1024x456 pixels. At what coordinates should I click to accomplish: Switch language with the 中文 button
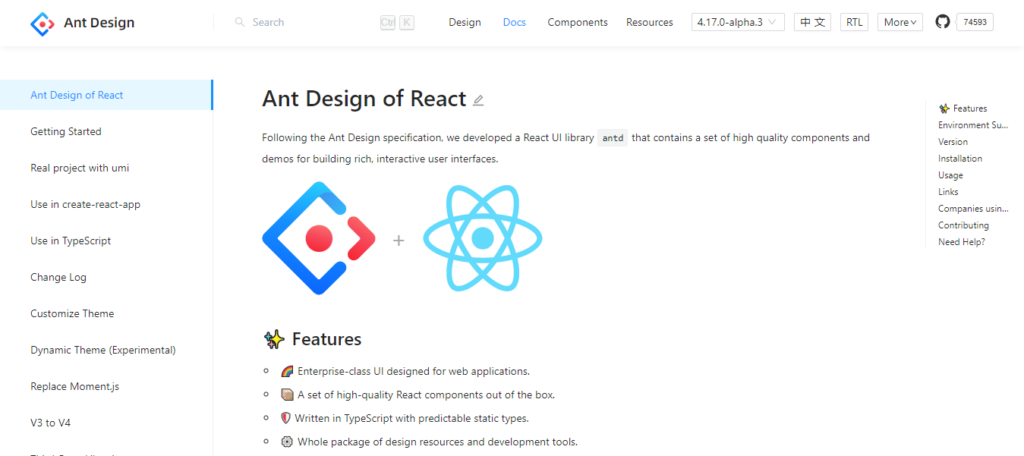coord(812,22)
